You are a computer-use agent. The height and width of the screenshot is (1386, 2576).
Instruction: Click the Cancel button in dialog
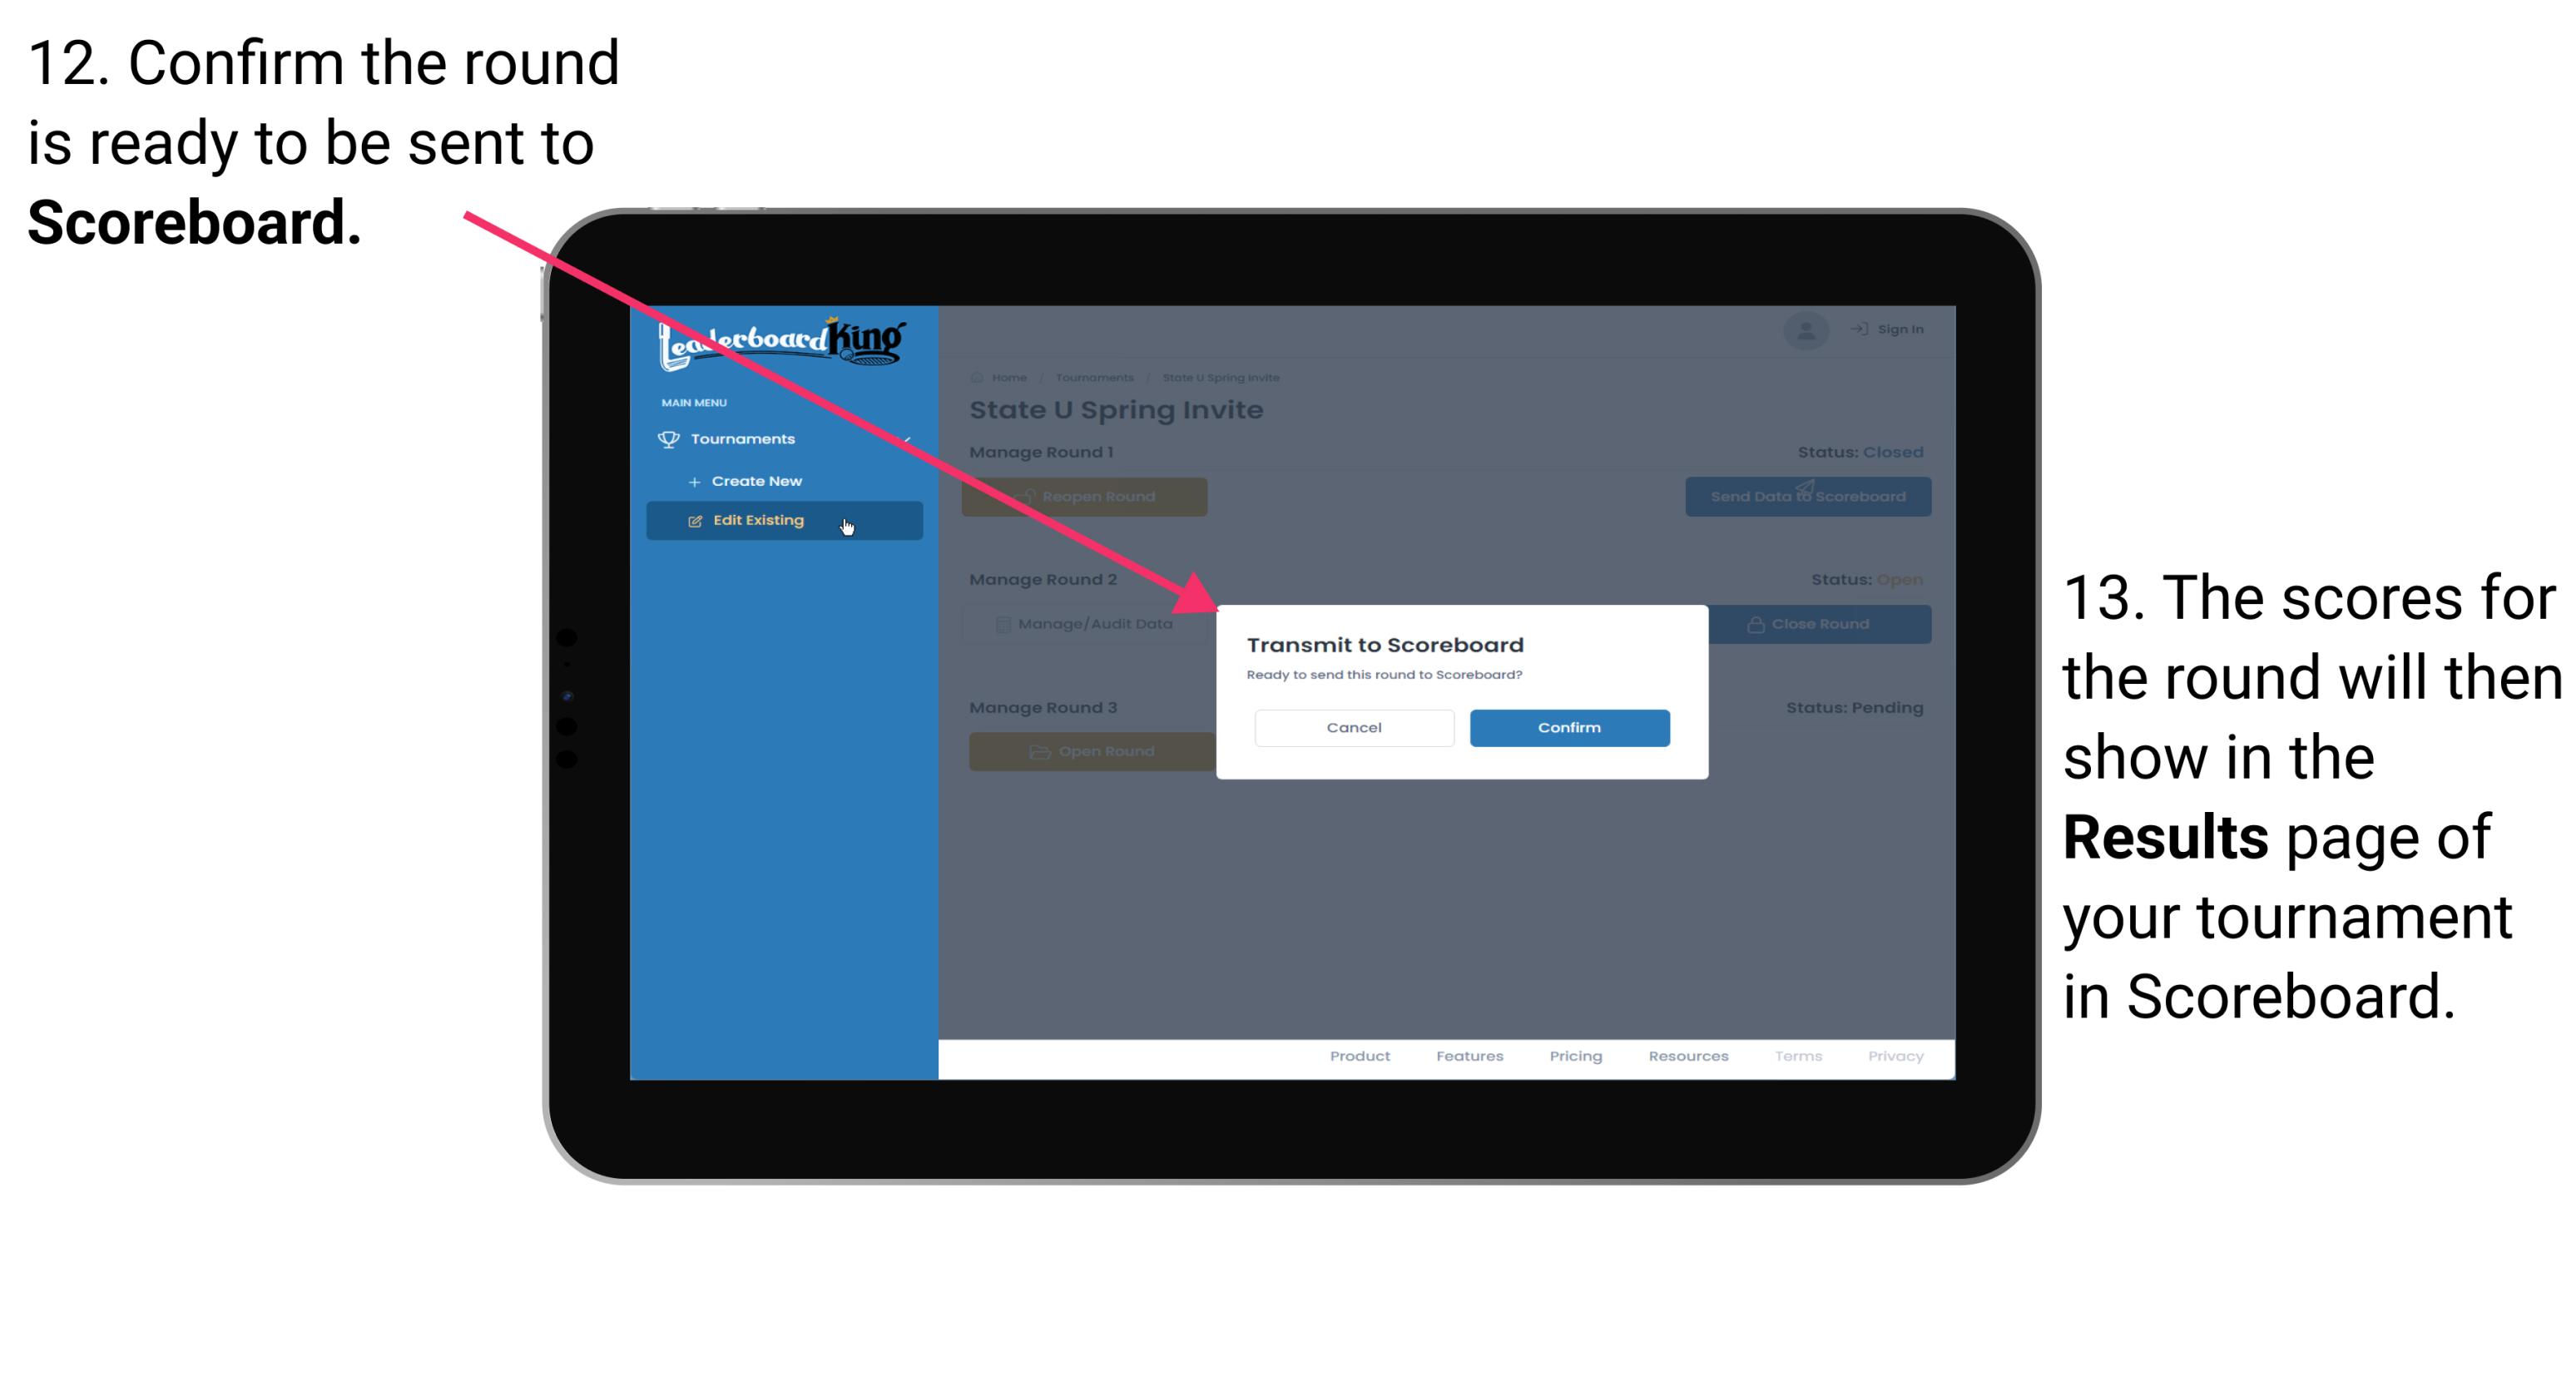[x=1354, y=725]
